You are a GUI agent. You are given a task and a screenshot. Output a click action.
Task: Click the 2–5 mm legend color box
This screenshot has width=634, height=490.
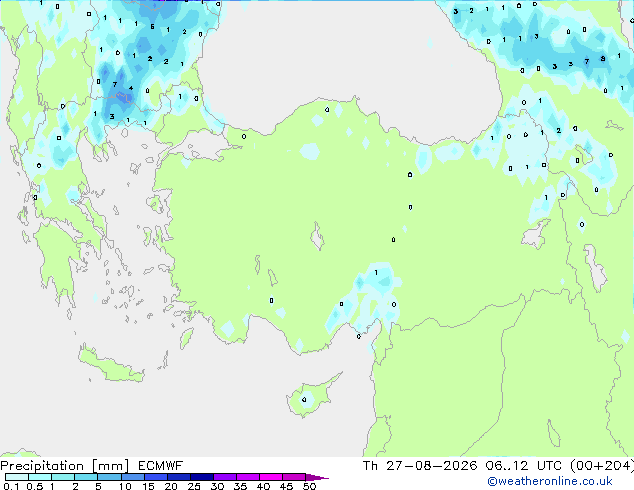click(x=86, y=477)
